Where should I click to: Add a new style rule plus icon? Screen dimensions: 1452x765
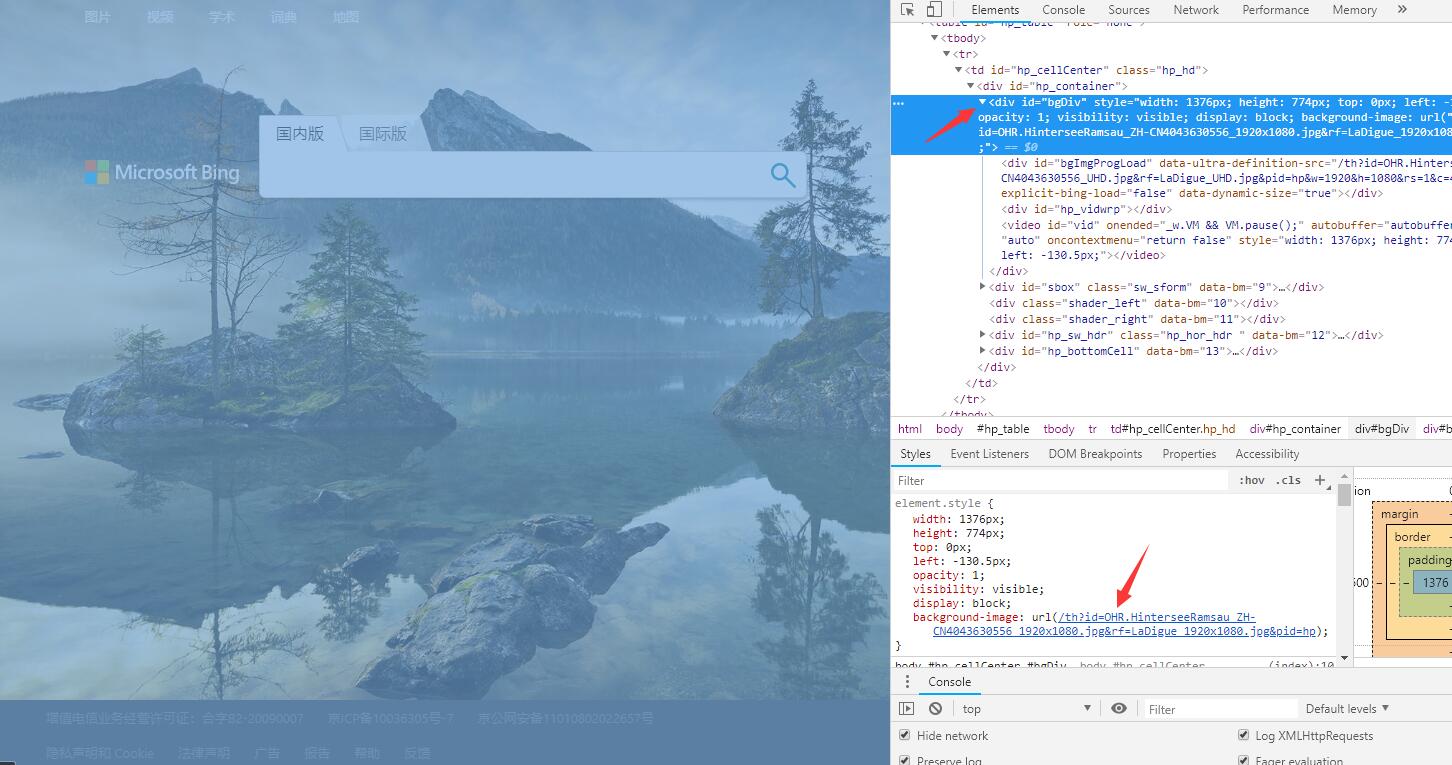(1319, 480)
